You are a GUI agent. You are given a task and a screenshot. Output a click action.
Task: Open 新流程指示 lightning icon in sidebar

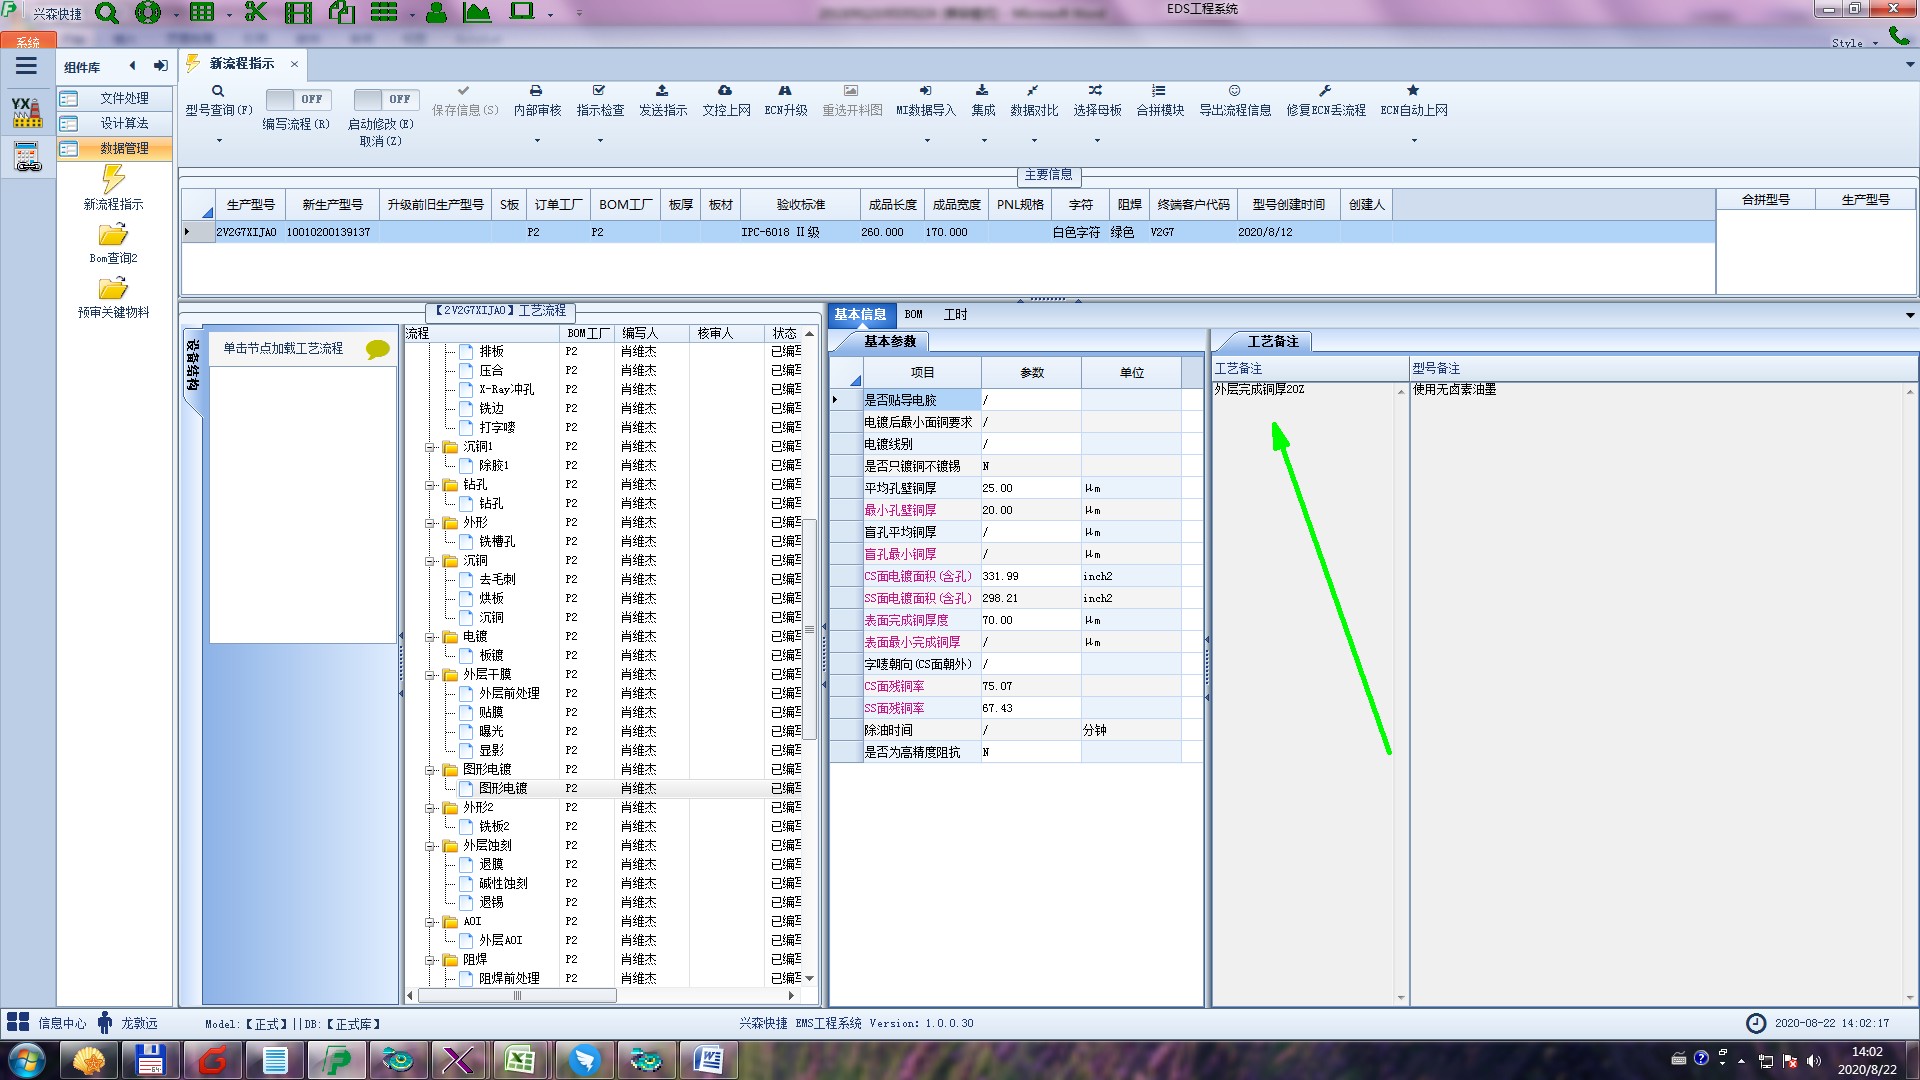(113, 180)
